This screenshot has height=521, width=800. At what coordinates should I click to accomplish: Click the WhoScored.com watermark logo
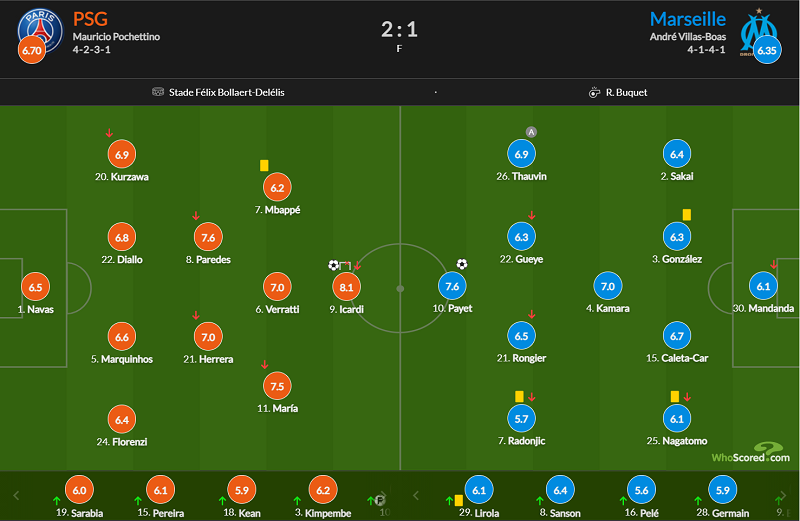tap(751, 453)
